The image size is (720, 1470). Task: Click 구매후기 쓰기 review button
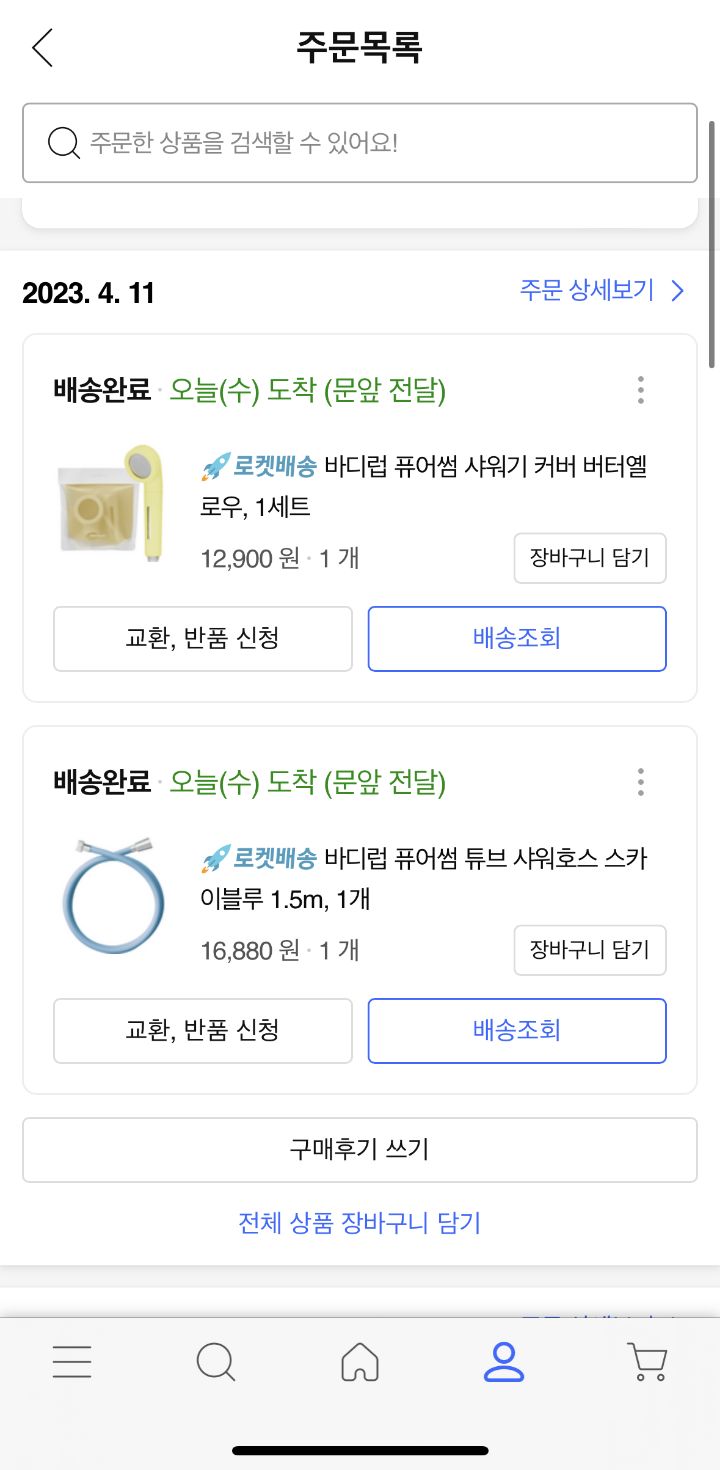tap(360, 1150)
